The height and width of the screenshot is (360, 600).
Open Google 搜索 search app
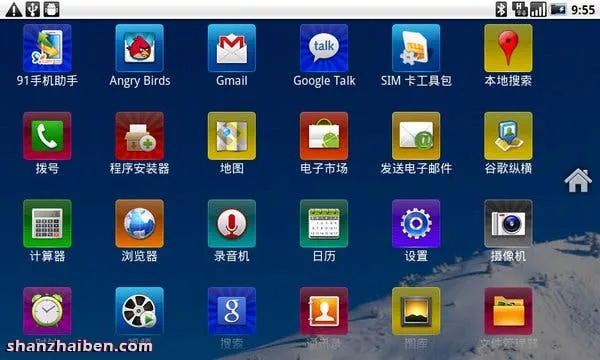pyautogui.click(x=232, y=311)
